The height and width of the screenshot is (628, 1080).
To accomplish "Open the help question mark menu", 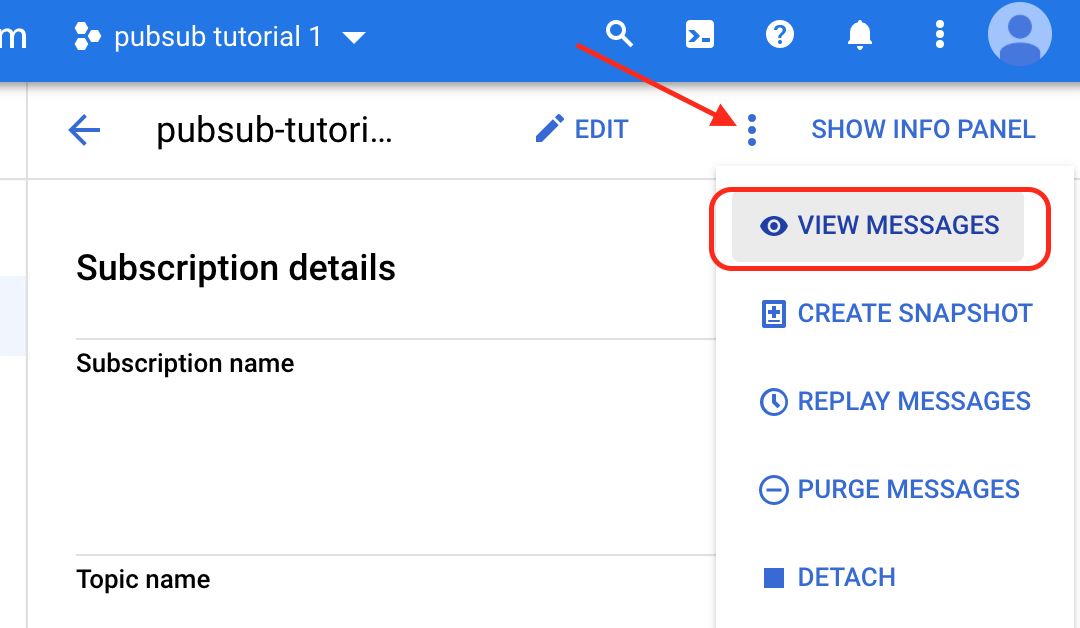I will [780, 34].
